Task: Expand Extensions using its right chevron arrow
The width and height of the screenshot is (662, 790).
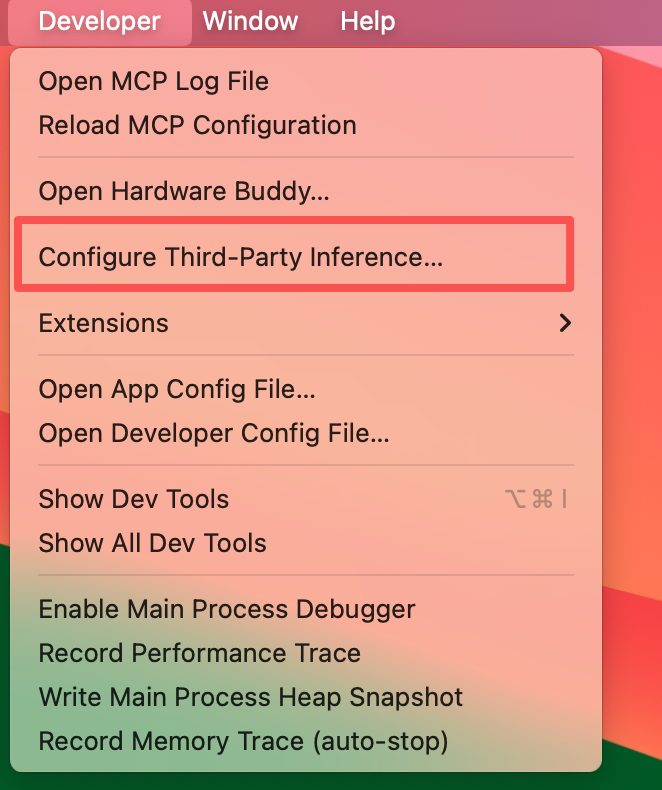Action: [565, 323]
